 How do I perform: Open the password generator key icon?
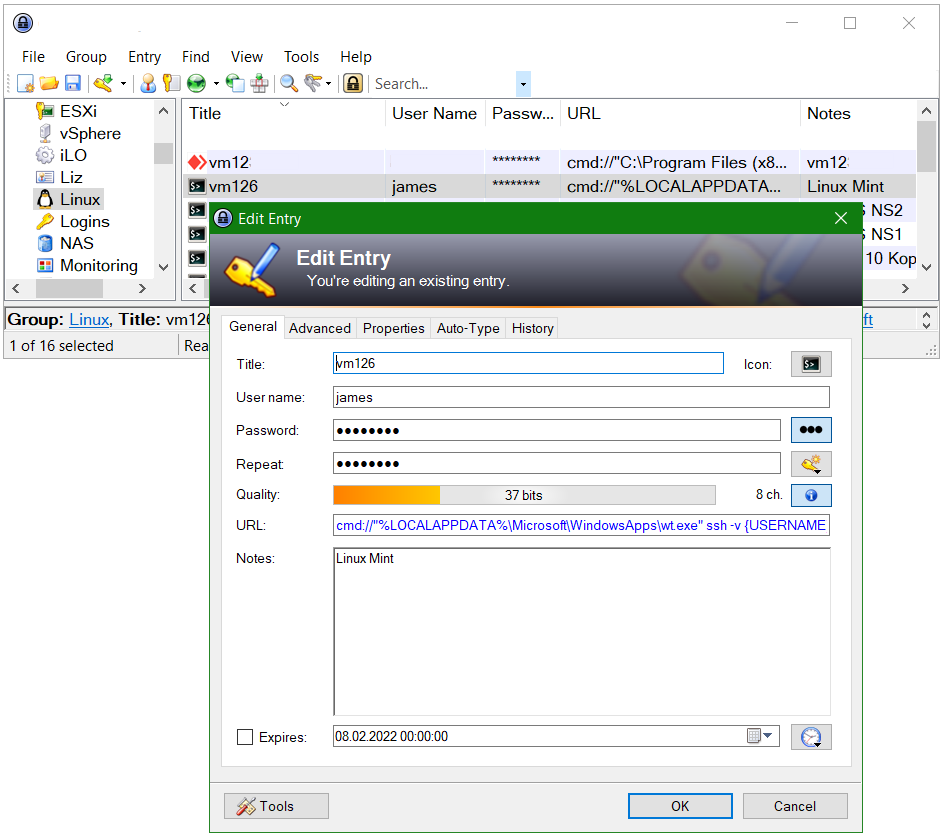pyautogui.click(x=811, y=463)
